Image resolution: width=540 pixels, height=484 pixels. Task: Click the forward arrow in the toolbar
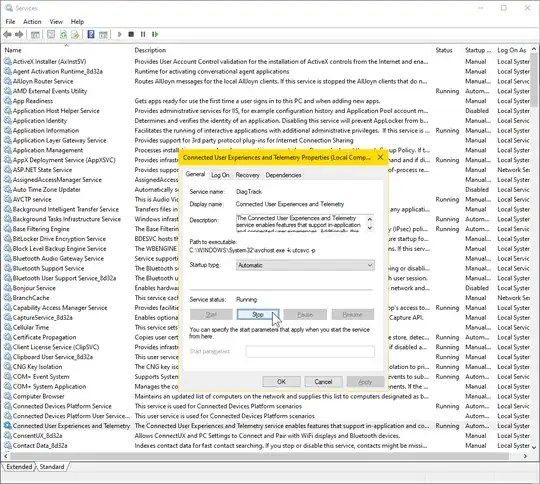(x=19, y=34)
